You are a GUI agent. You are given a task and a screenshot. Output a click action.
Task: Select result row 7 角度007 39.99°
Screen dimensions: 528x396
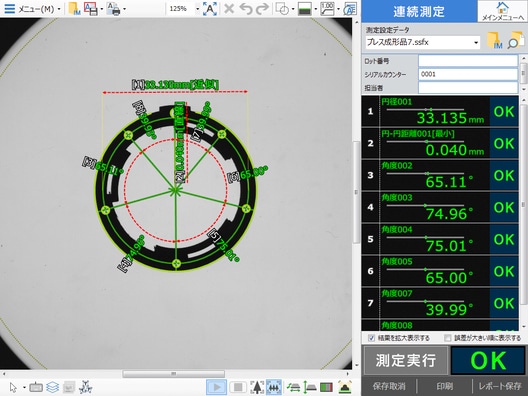click(440, 303)
